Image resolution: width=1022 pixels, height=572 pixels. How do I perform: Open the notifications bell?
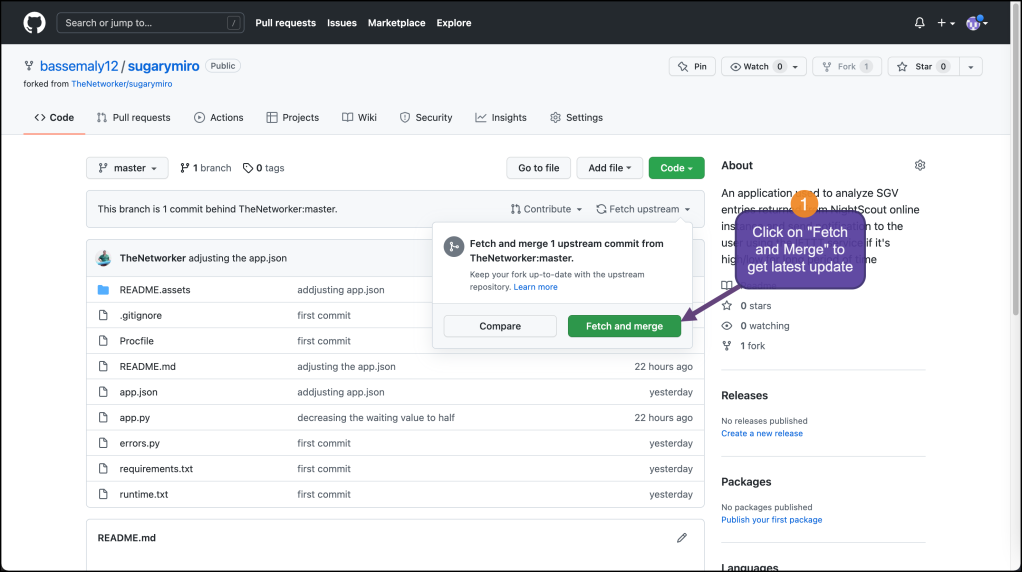919,23
